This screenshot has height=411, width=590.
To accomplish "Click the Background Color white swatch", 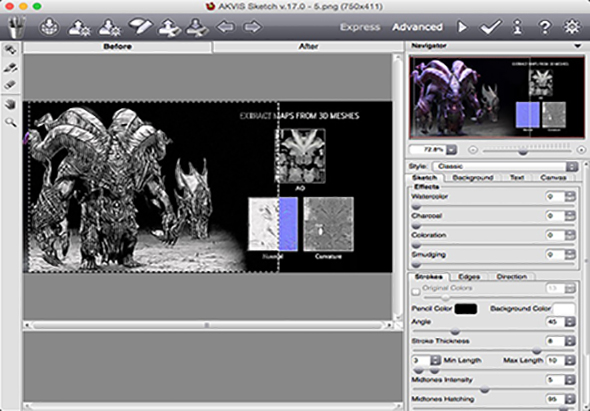I will 564,309.
